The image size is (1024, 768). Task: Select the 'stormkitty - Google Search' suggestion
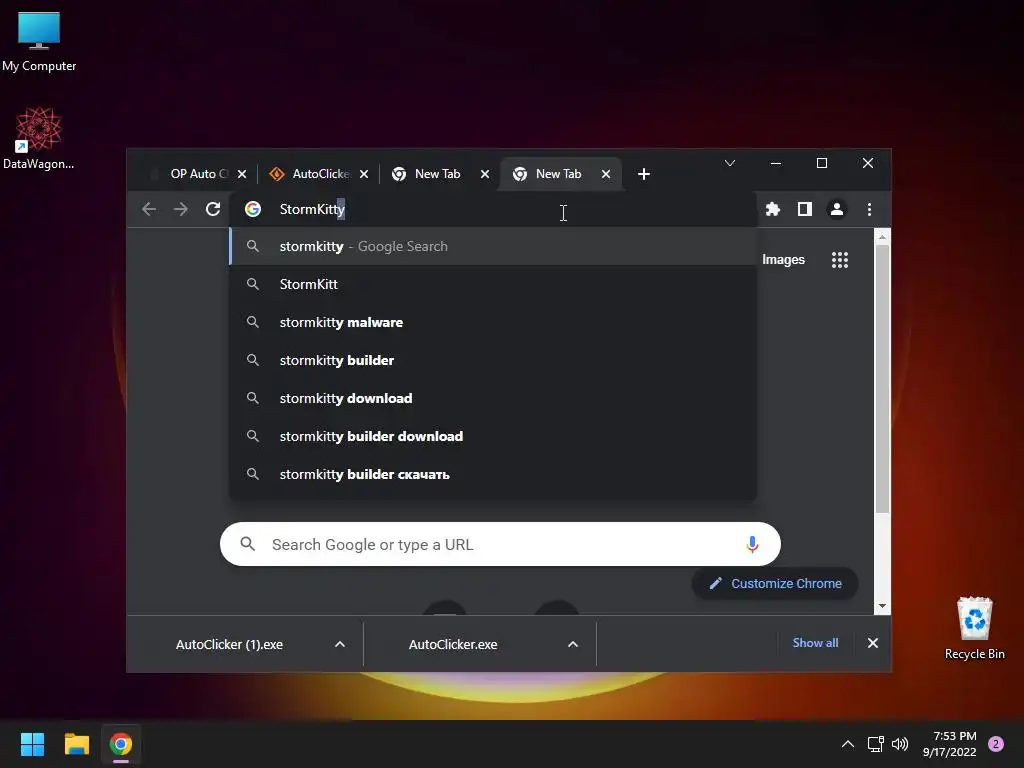click(x=493, y=246)
